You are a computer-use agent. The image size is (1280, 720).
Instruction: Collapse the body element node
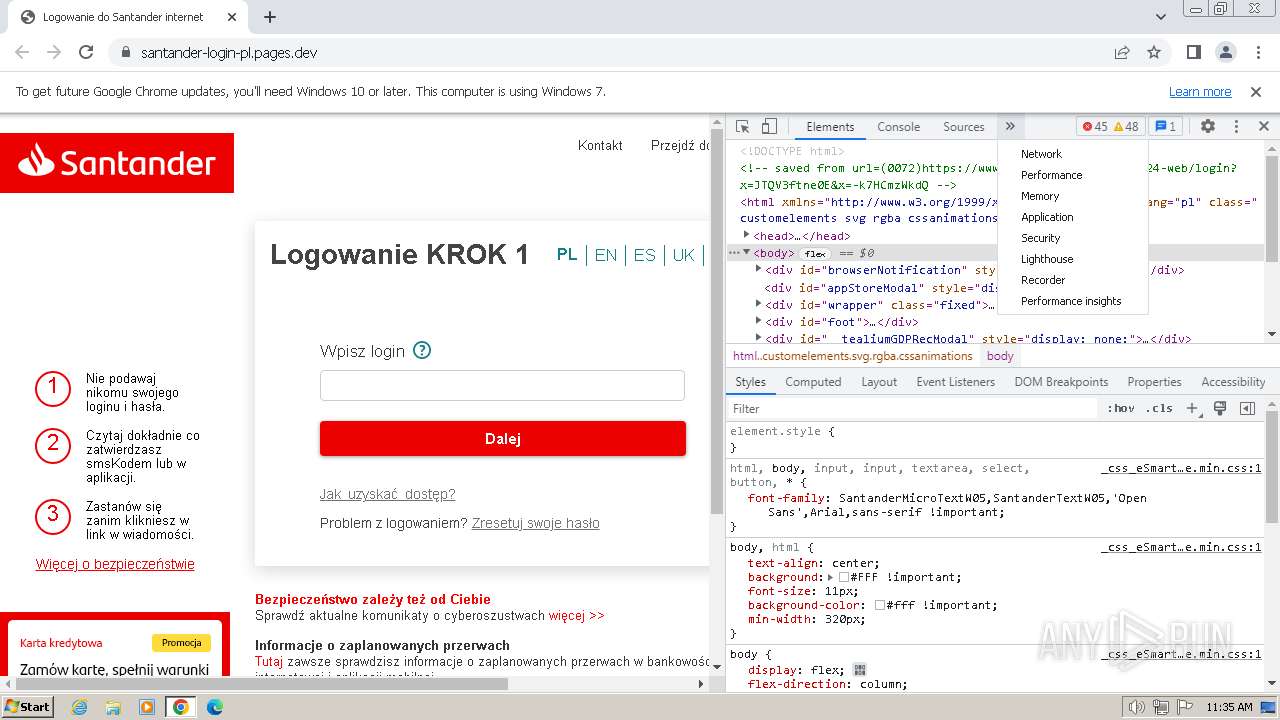746,253
